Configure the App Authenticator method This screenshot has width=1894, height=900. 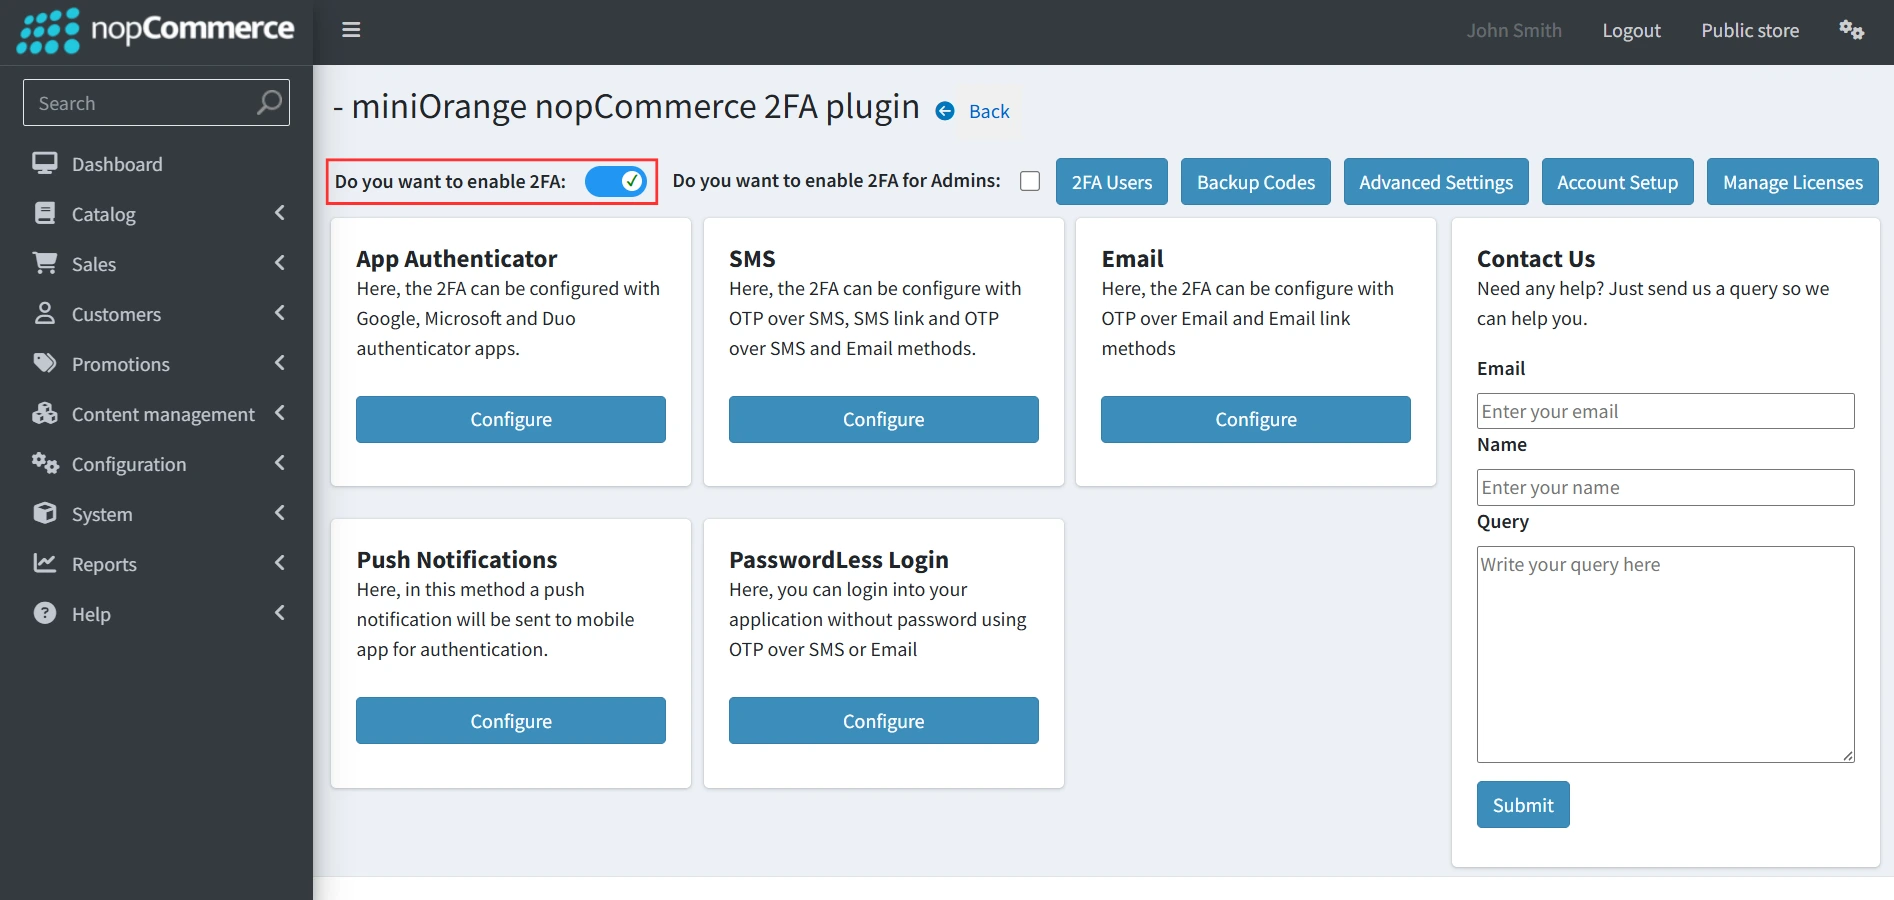click(x=510, y=419)
